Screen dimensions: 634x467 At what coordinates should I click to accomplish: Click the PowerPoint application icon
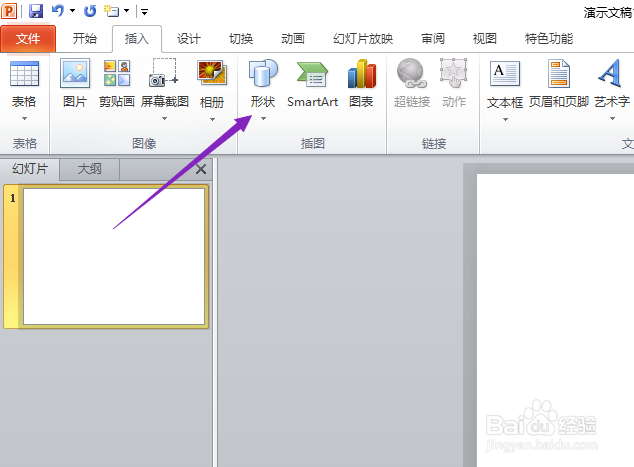coord(9,11)
